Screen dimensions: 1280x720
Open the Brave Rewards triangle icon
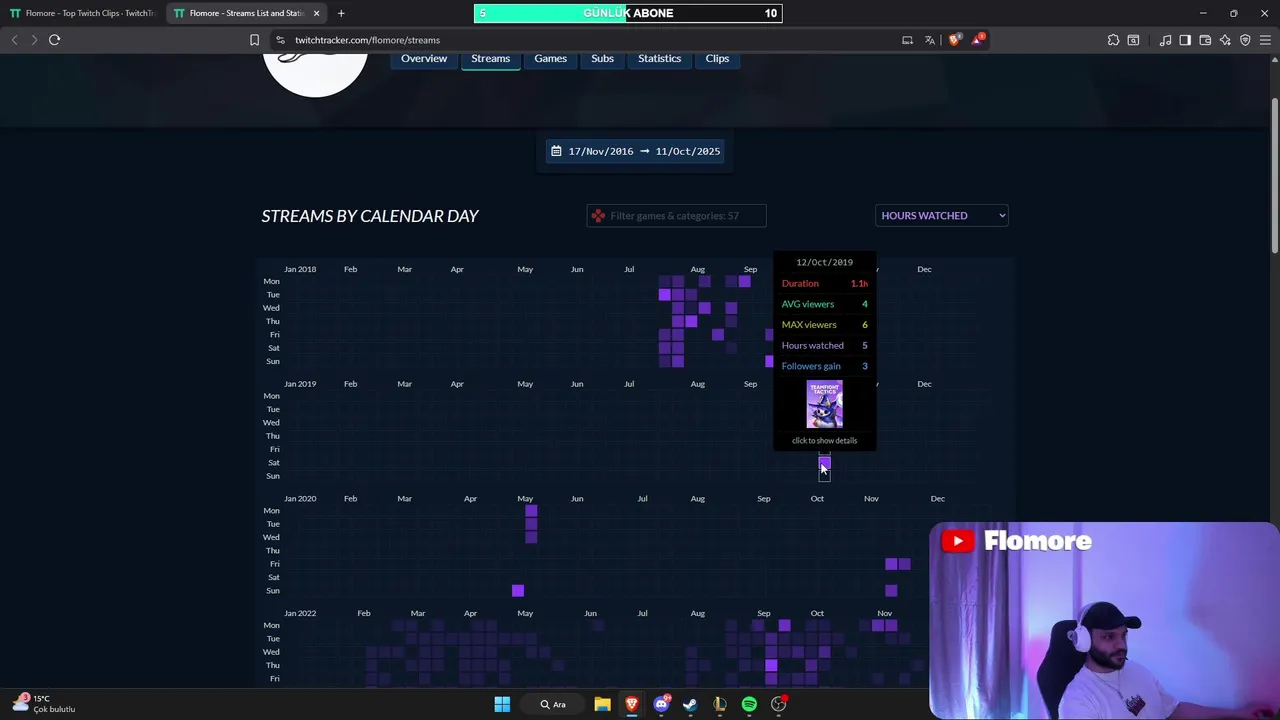(x=978, y=40)
